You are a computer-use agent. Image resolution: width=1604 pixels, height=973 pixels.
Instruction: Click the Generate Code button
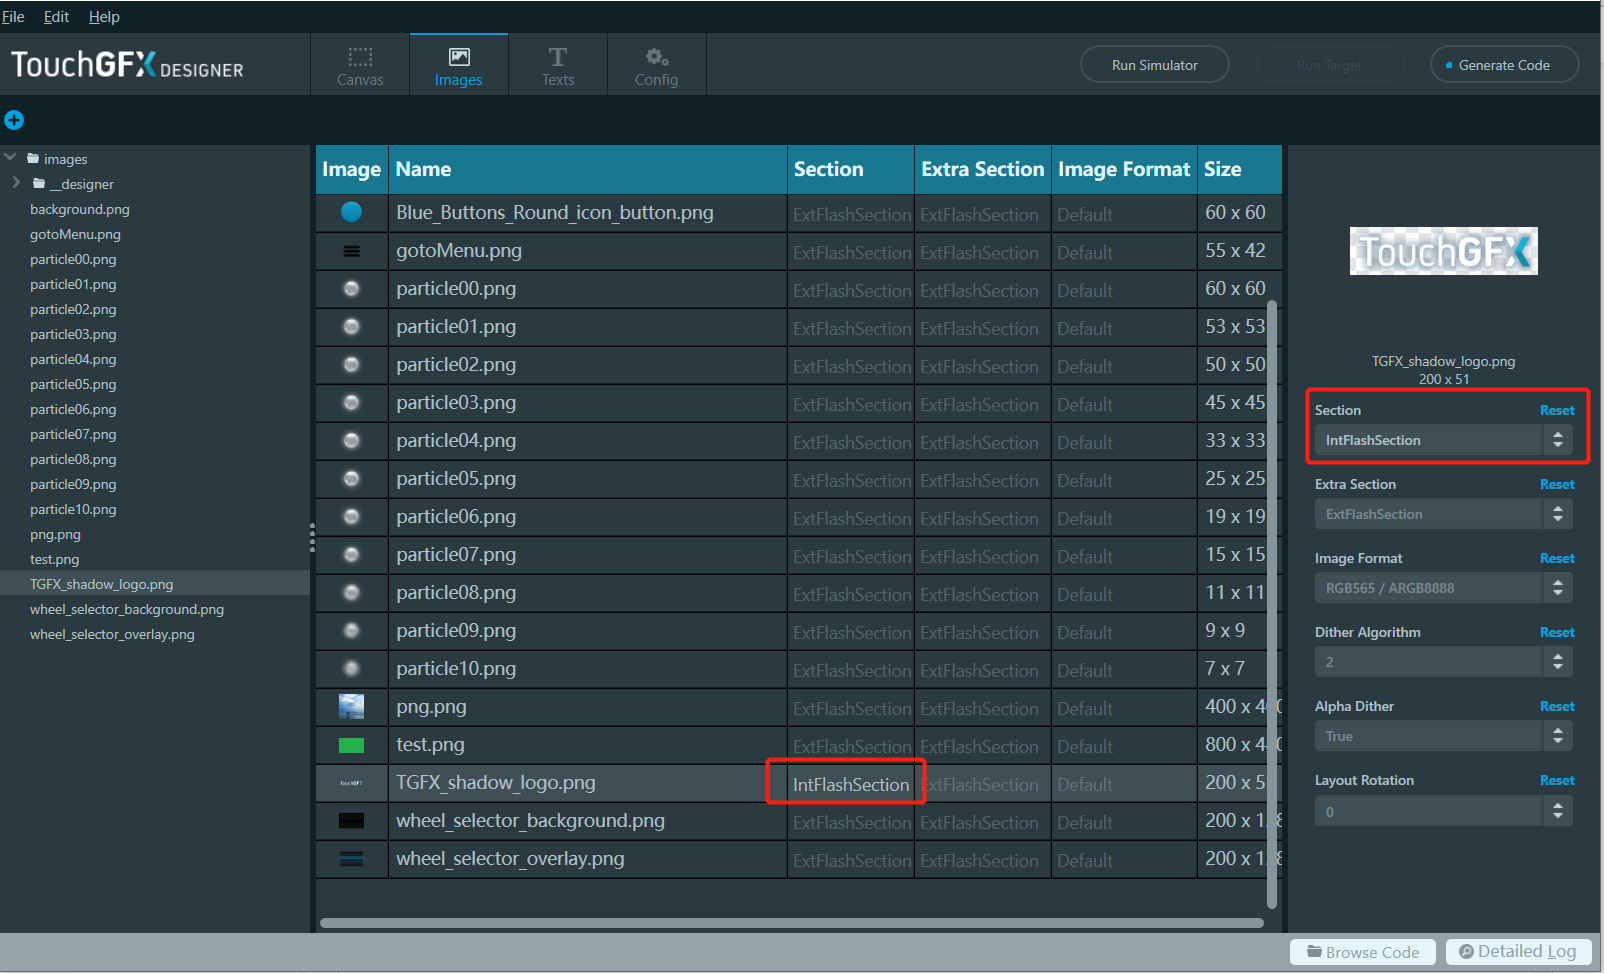point(1503,64)
